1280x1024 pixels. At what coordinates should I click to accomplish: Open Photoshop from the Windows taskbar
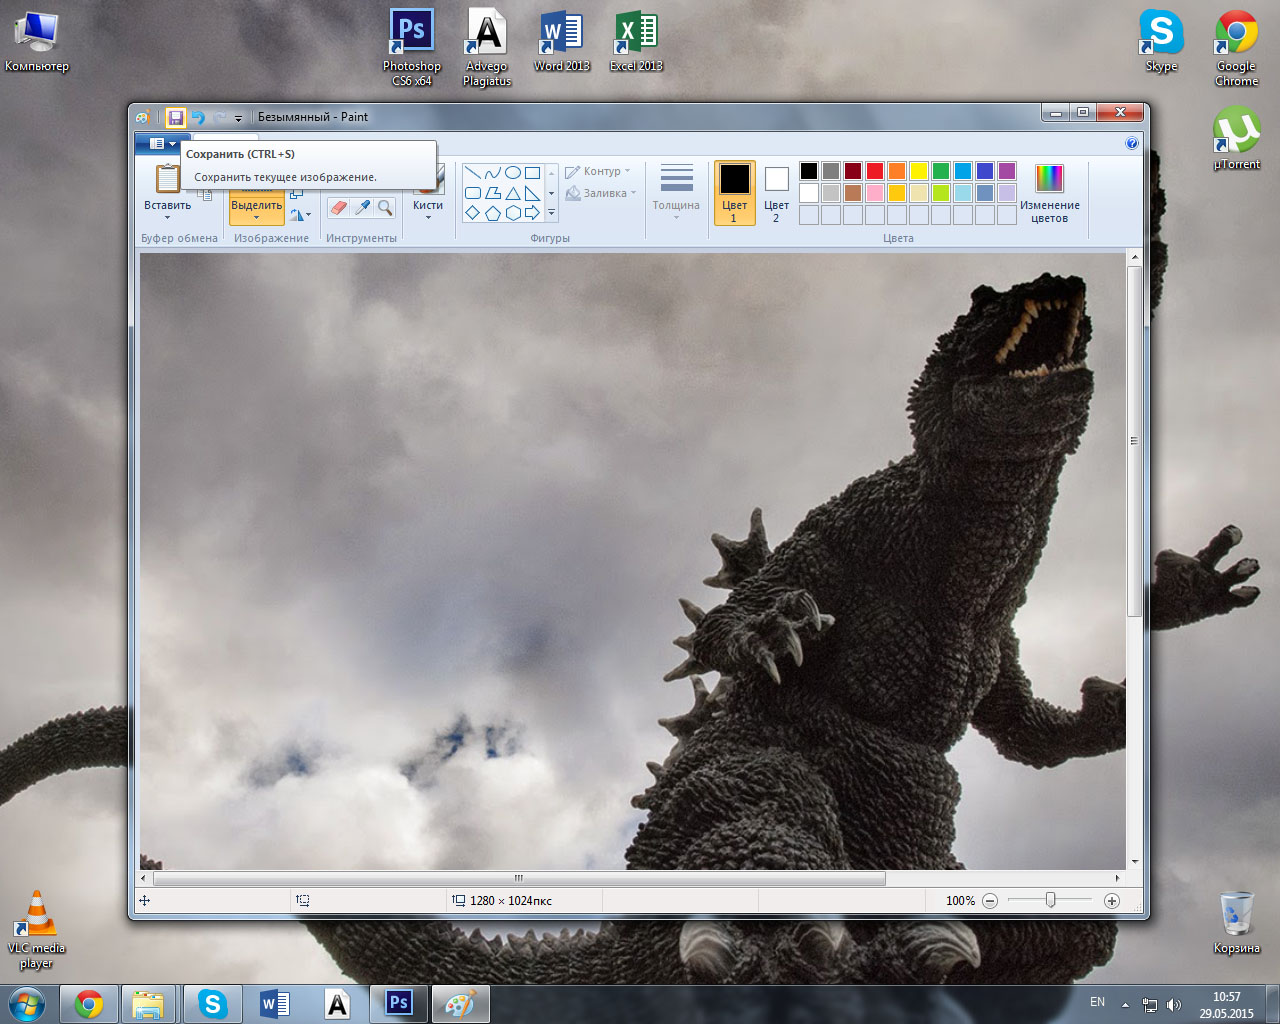point(399,1003)
